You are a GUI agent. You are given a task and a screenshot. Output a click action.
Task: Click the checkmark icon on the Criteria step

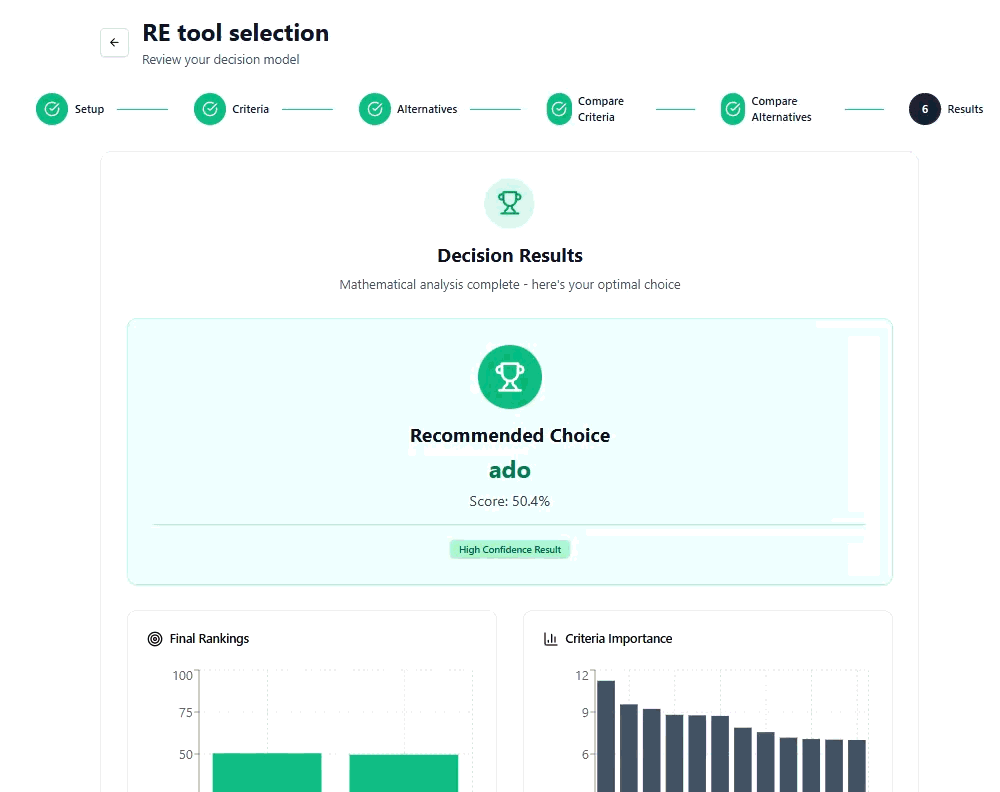(x=209, y=108)
